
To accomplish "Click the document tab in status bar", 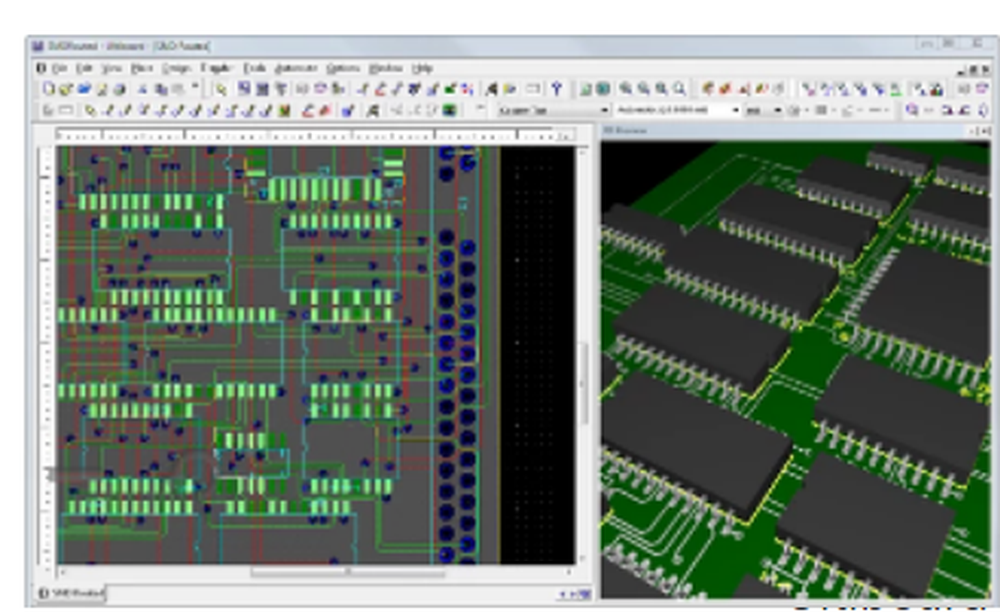I will (x=71, y=594).
